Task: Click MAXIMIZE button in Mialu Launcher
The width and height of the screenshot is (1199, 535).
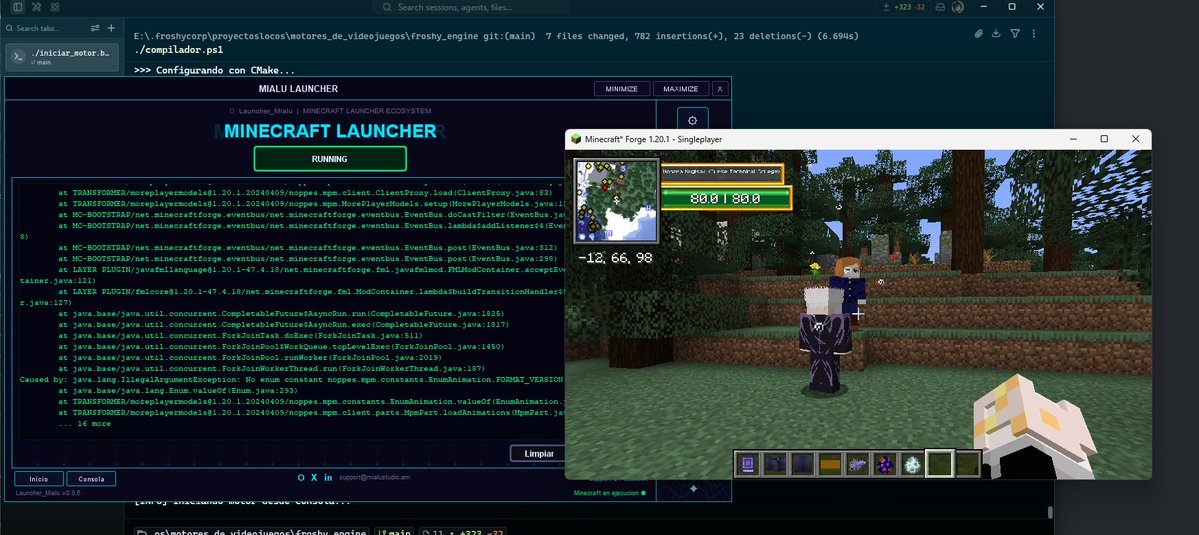Action: tap(681, 89)
